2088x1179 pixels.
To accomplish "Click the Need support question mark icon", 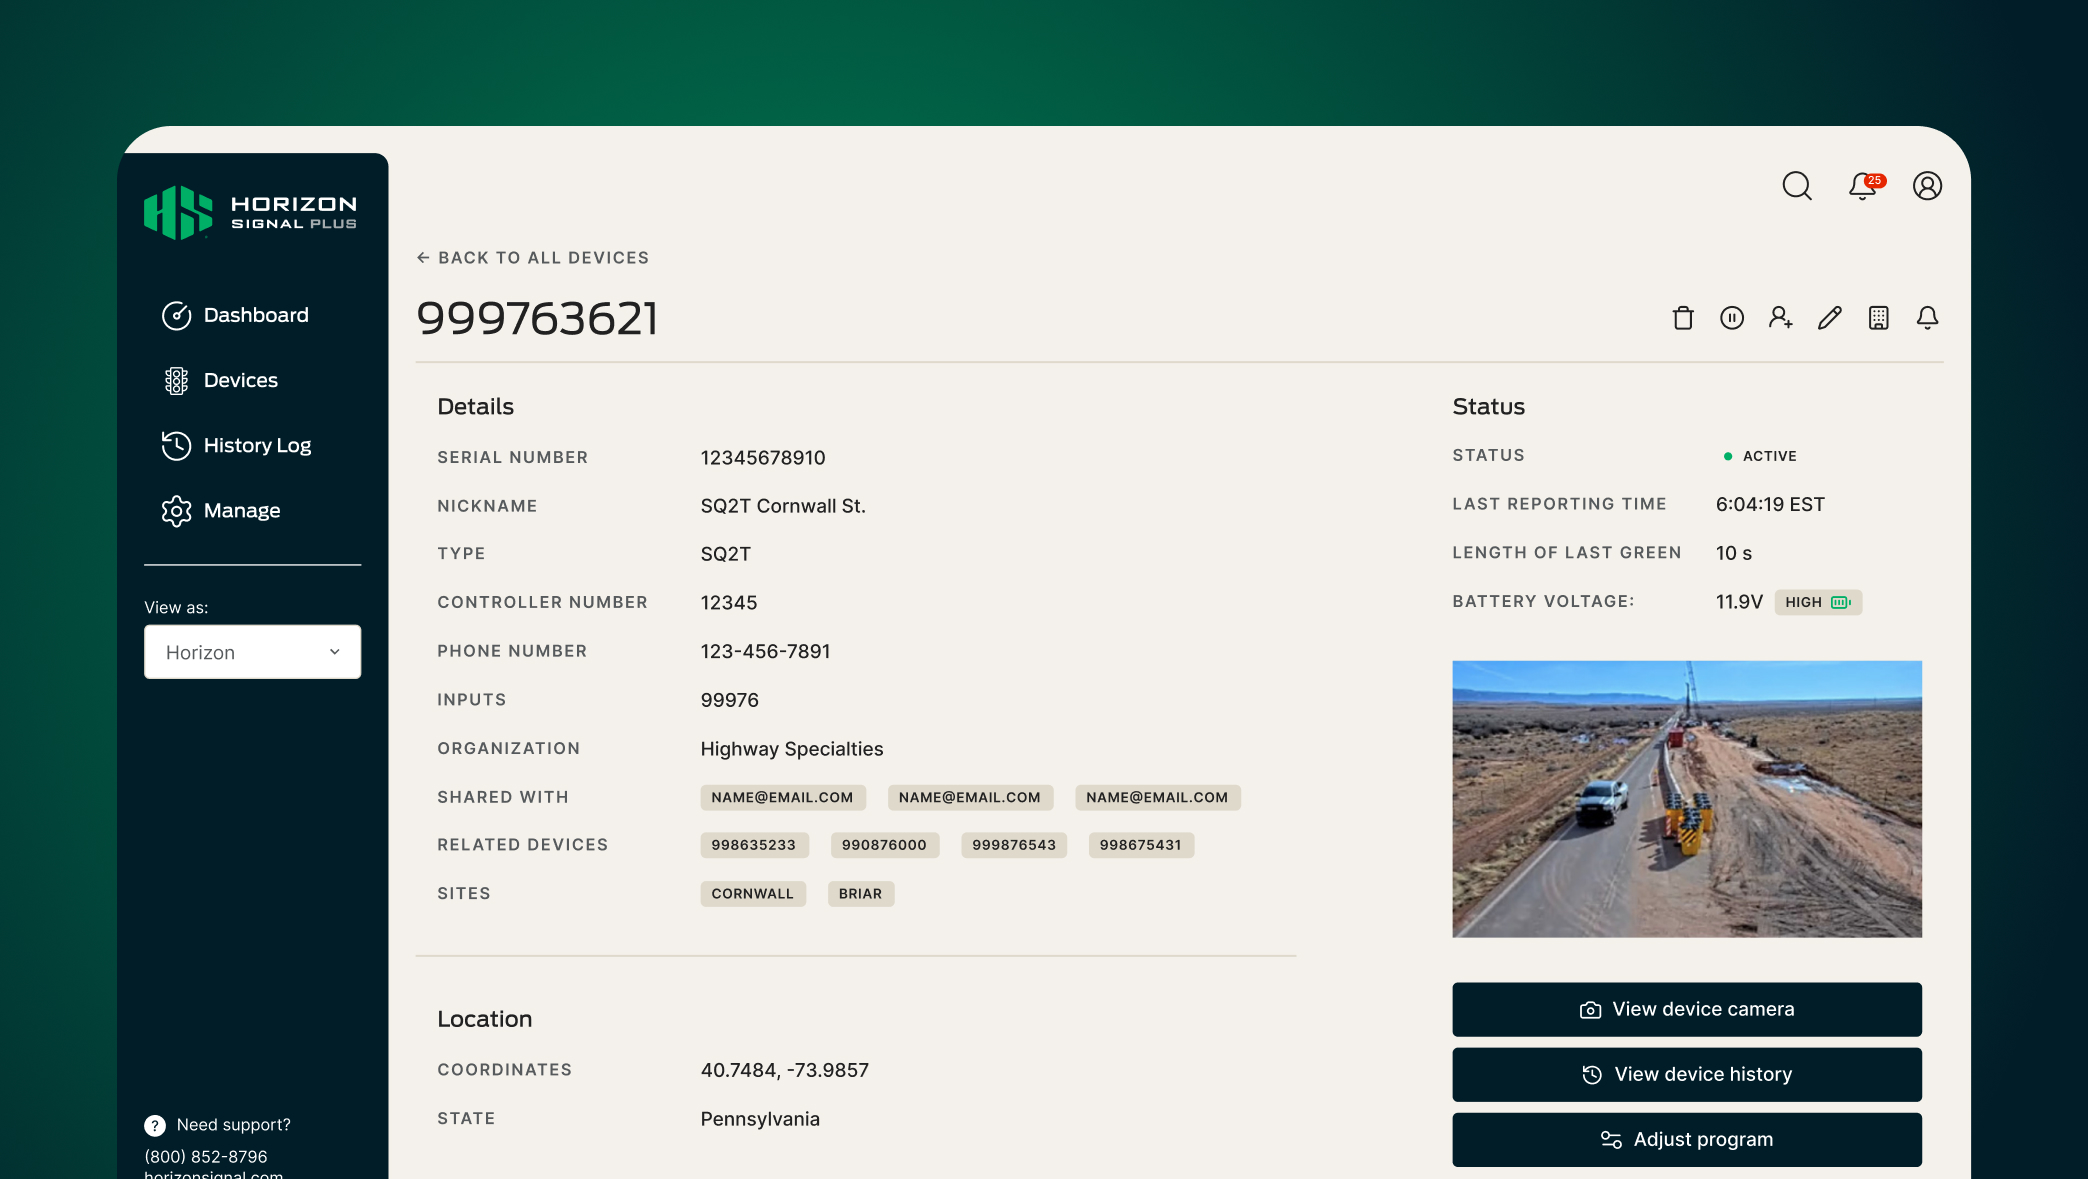I will pos(154,1125).
